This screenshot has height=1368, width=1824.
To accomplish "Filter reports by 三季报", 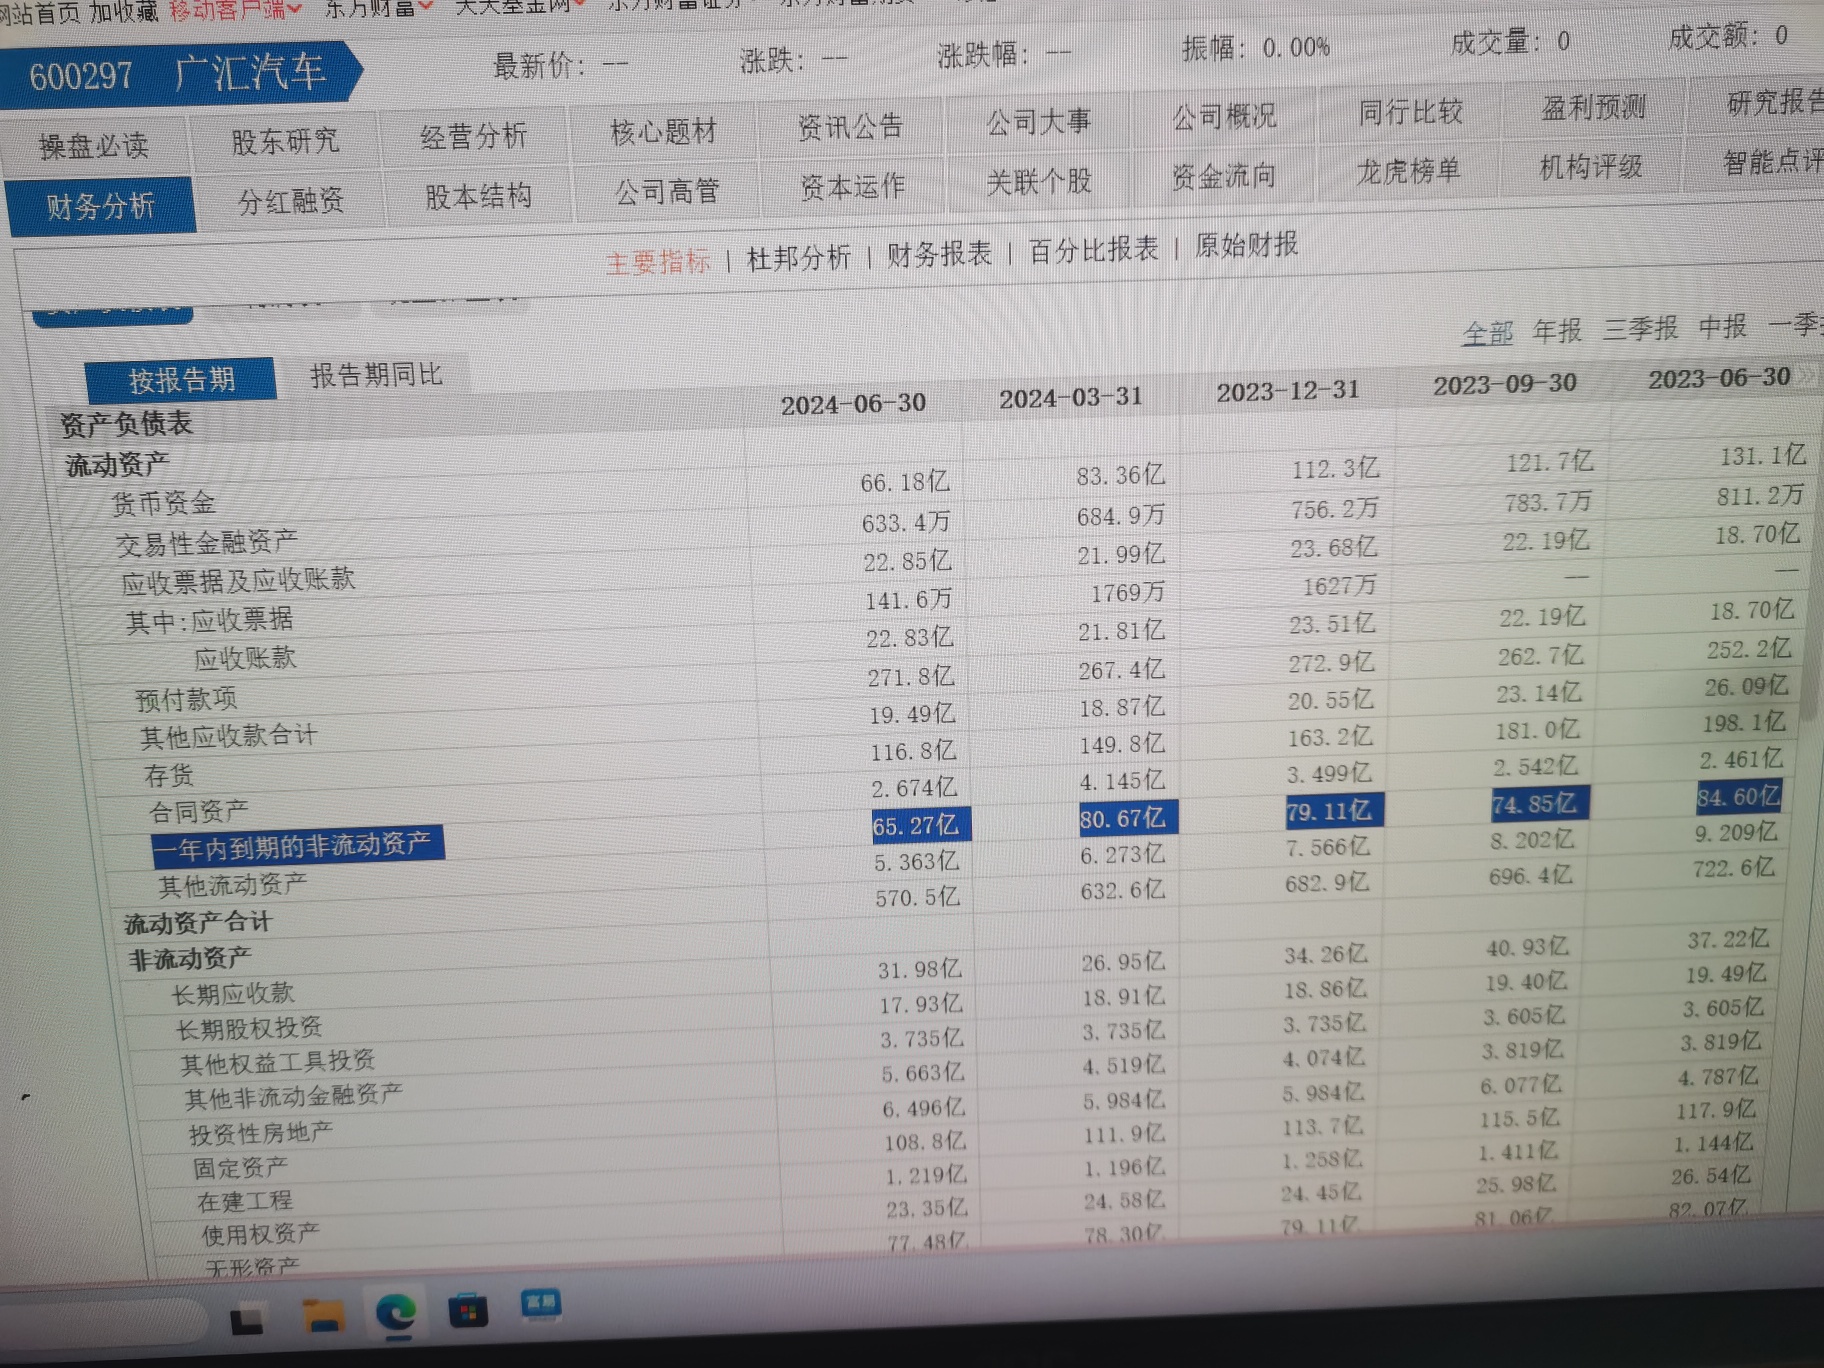I will (x=1640, y=328).
